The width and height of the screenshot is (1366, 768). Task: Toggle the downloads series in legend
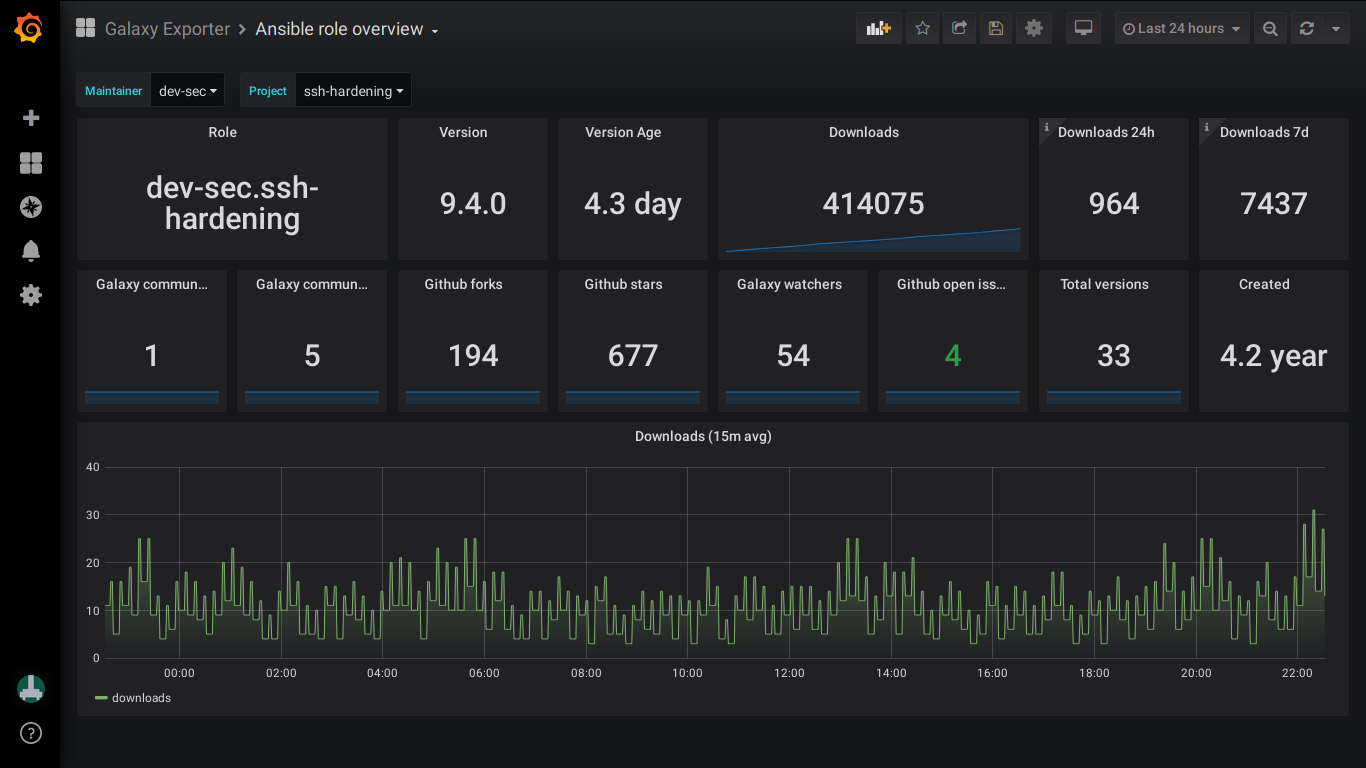pos(141,698)
